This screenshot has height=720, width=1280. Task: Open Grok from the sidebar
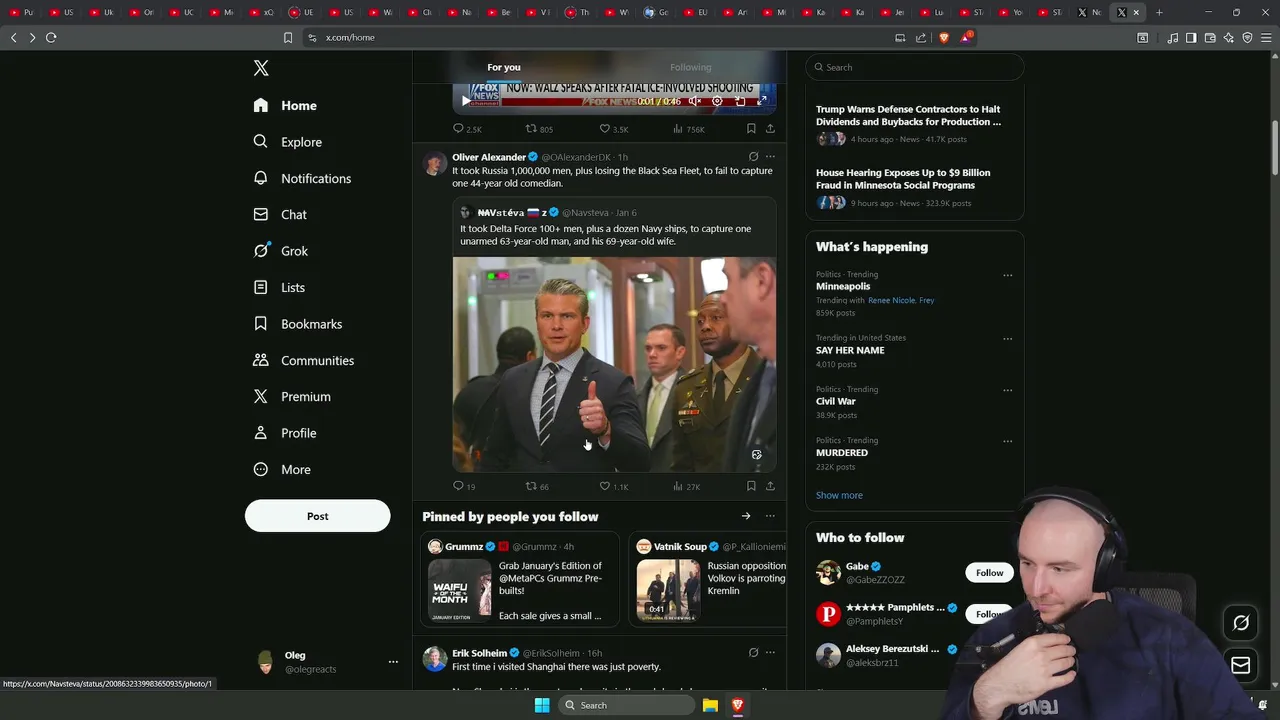coord(281,251)
